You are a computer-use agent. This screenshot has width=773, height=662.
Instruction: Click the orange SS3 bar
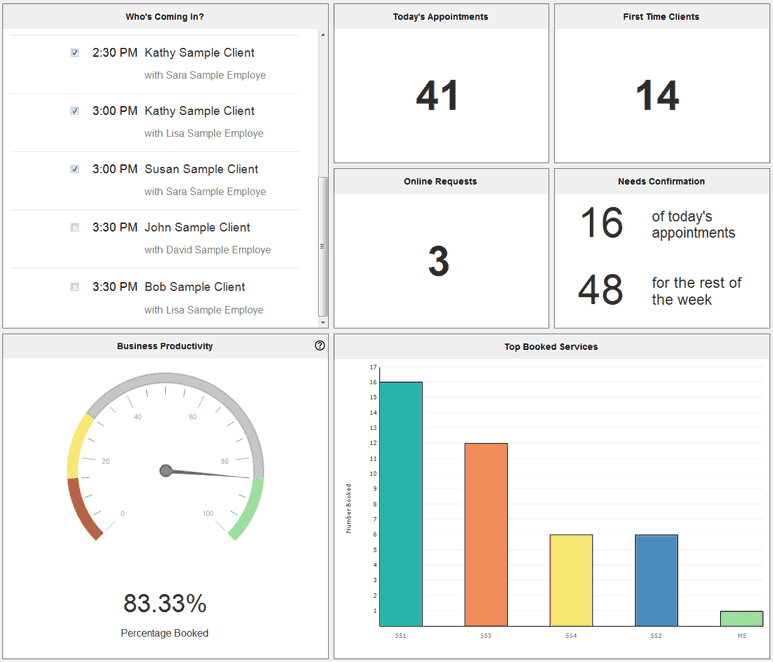(x=486, y=534)
